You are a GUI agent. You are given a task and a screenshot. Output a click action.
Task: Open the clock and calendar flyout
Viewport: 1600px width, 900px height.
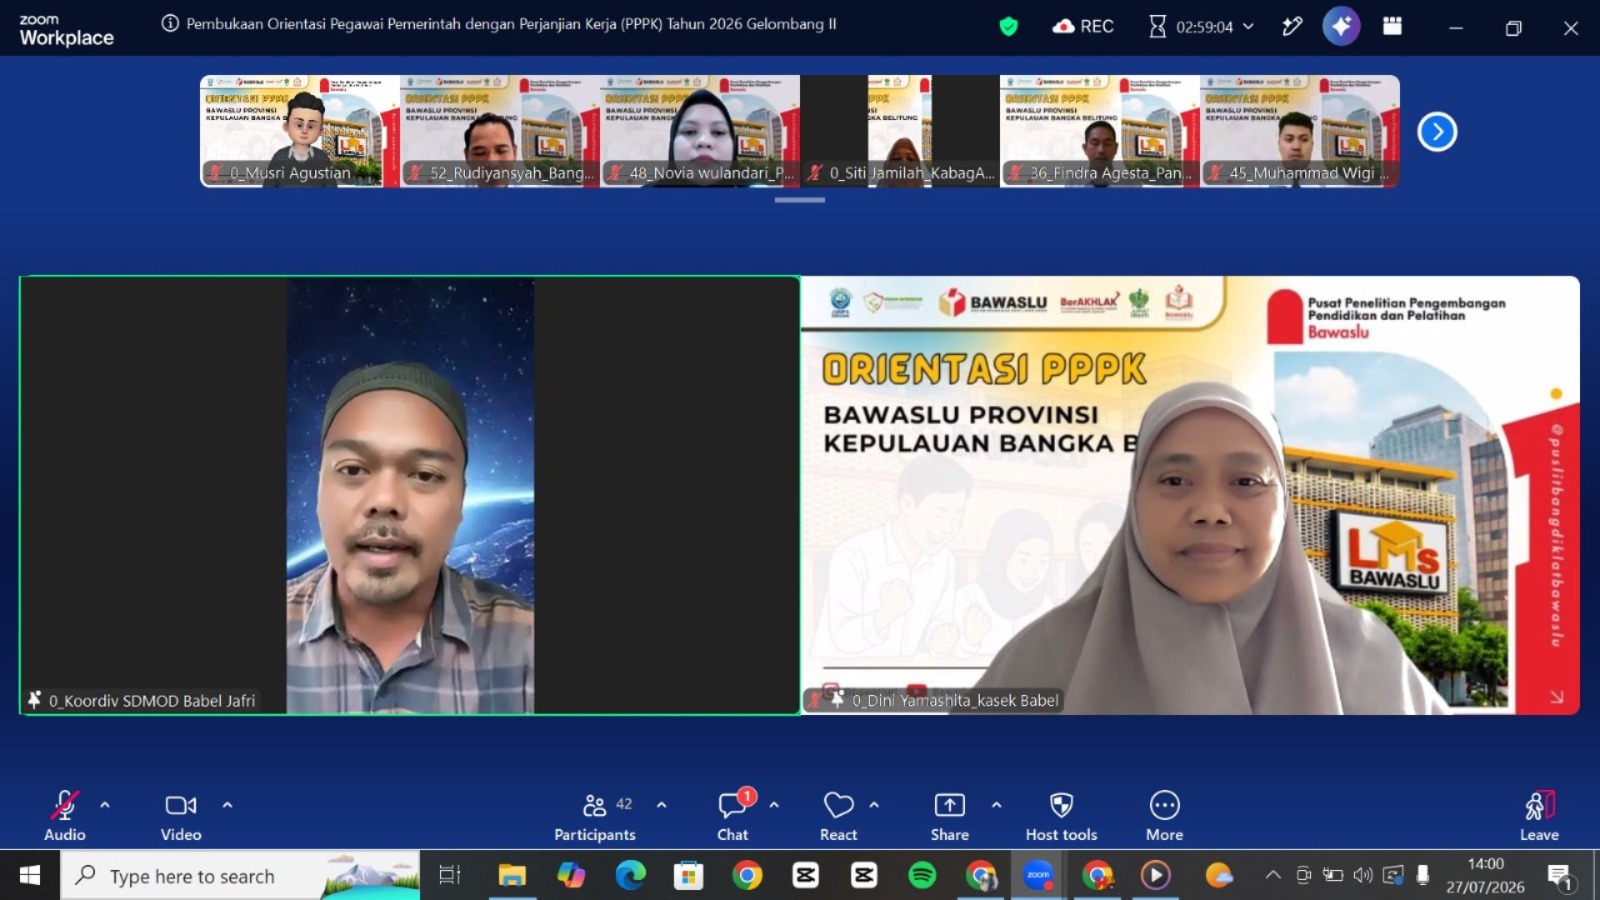pos(1485,875)
